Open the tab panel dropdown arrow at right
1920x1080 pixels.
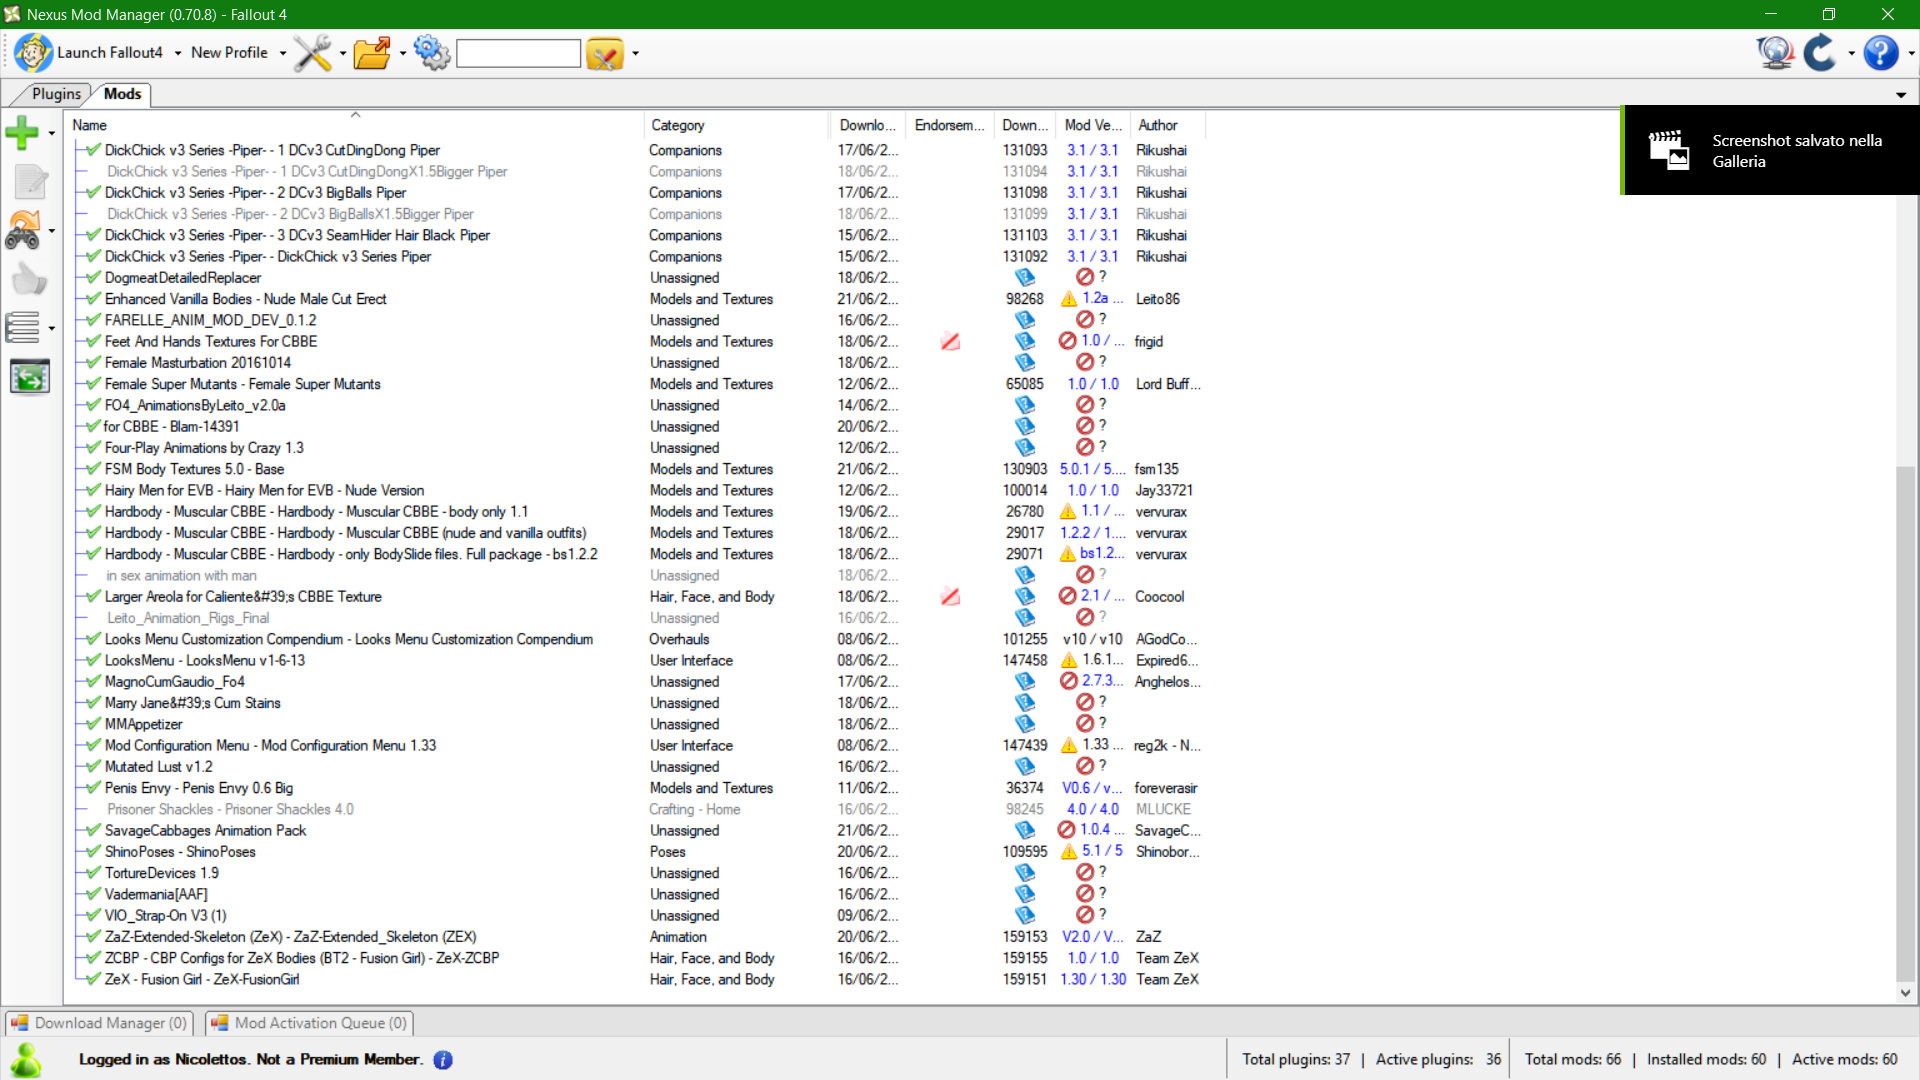pyautogui.click(x=1901, y=95)
